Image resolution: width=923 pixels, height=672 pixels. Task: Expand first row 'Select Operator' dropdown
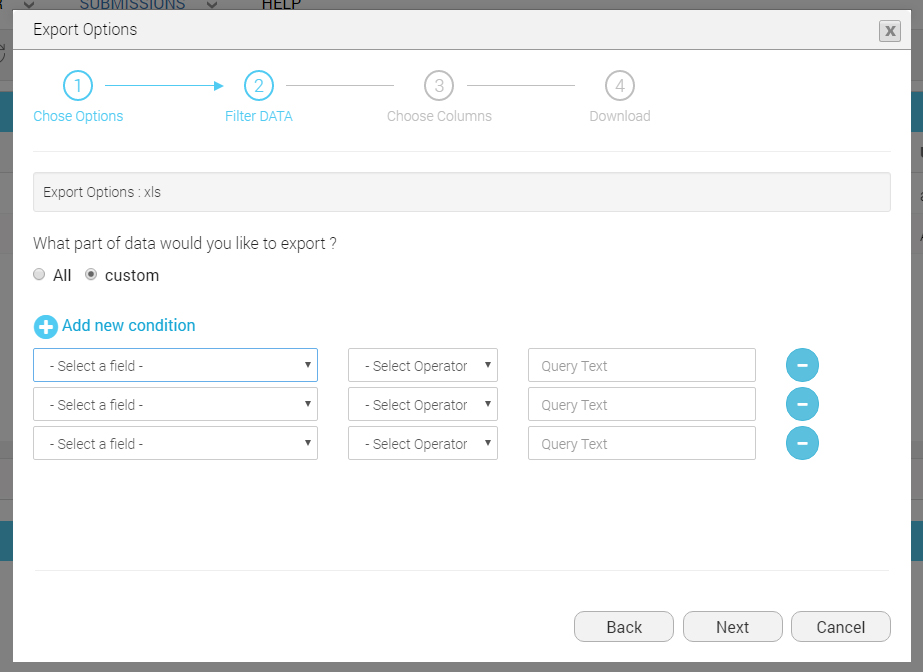pyautogui.click(x=422, y=366)
